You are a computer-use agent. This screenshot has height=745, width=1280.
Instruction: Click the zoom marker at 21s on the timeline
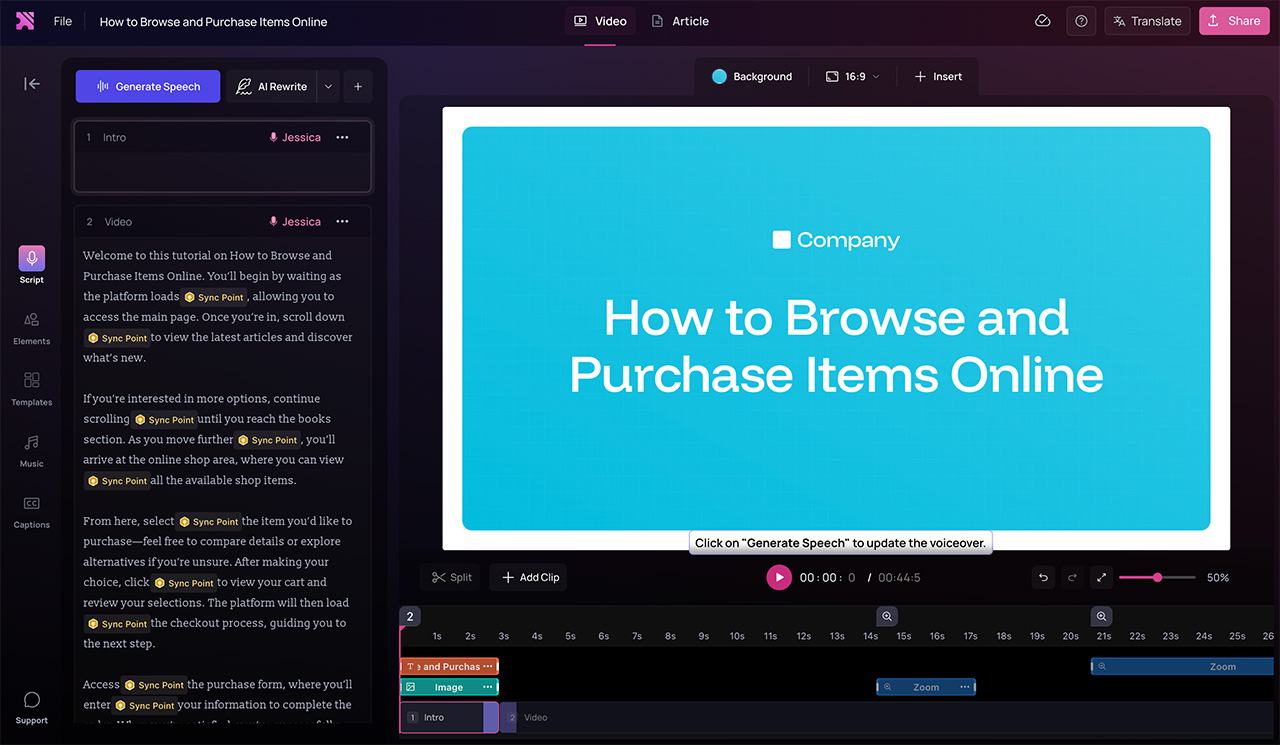pos(1101,616)
